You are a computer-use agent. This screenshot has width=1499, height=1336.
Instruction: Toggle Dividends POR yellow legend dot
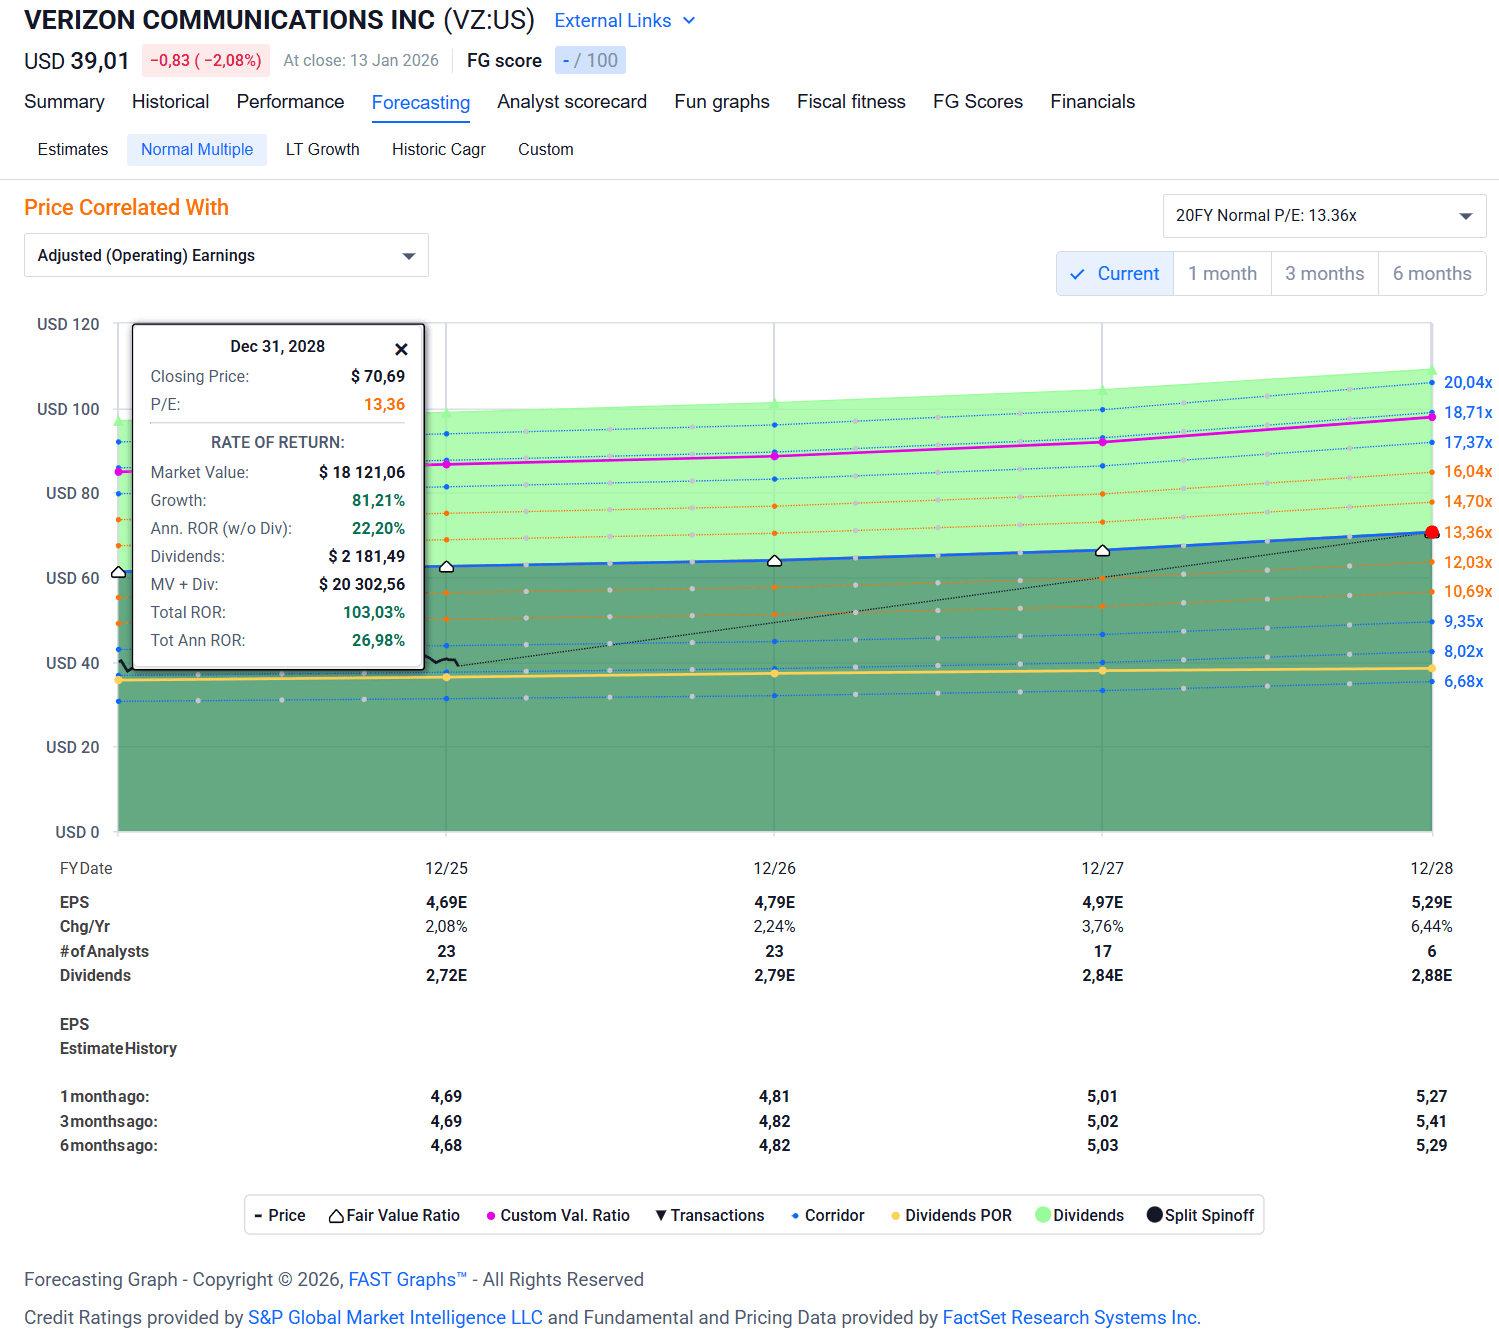tap(896, 1216)
